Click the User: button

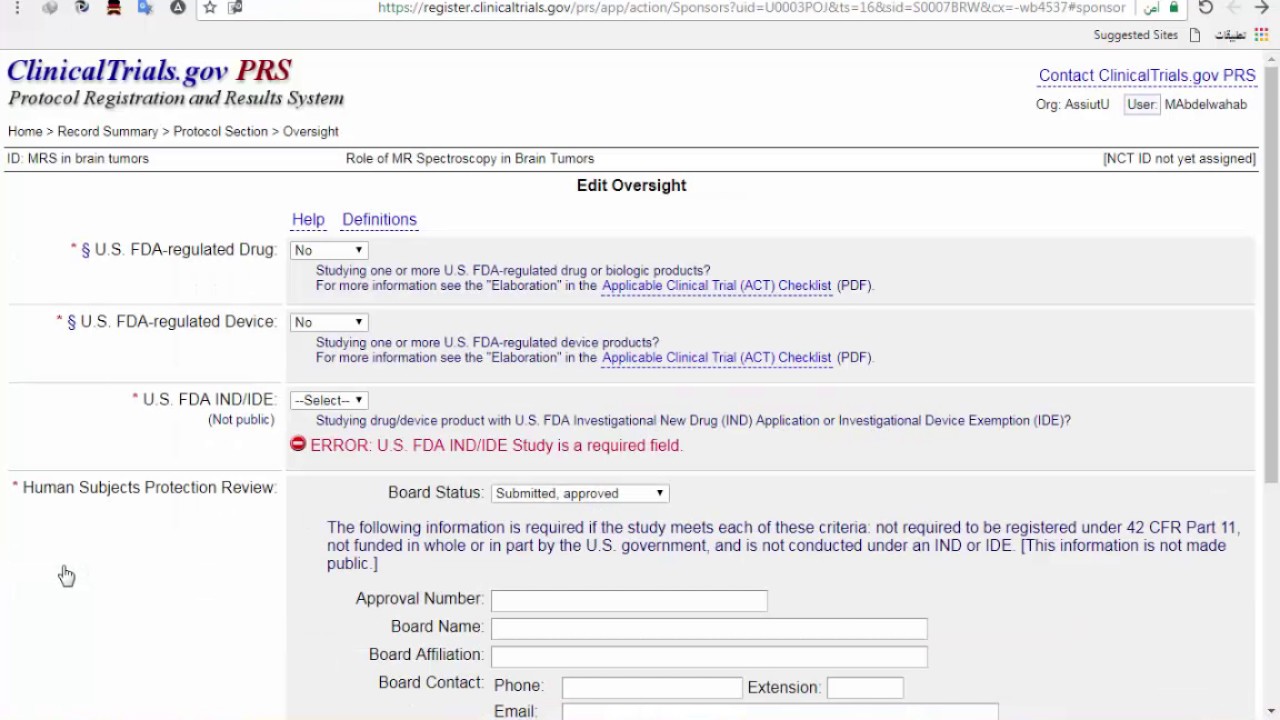[1141, 104]
